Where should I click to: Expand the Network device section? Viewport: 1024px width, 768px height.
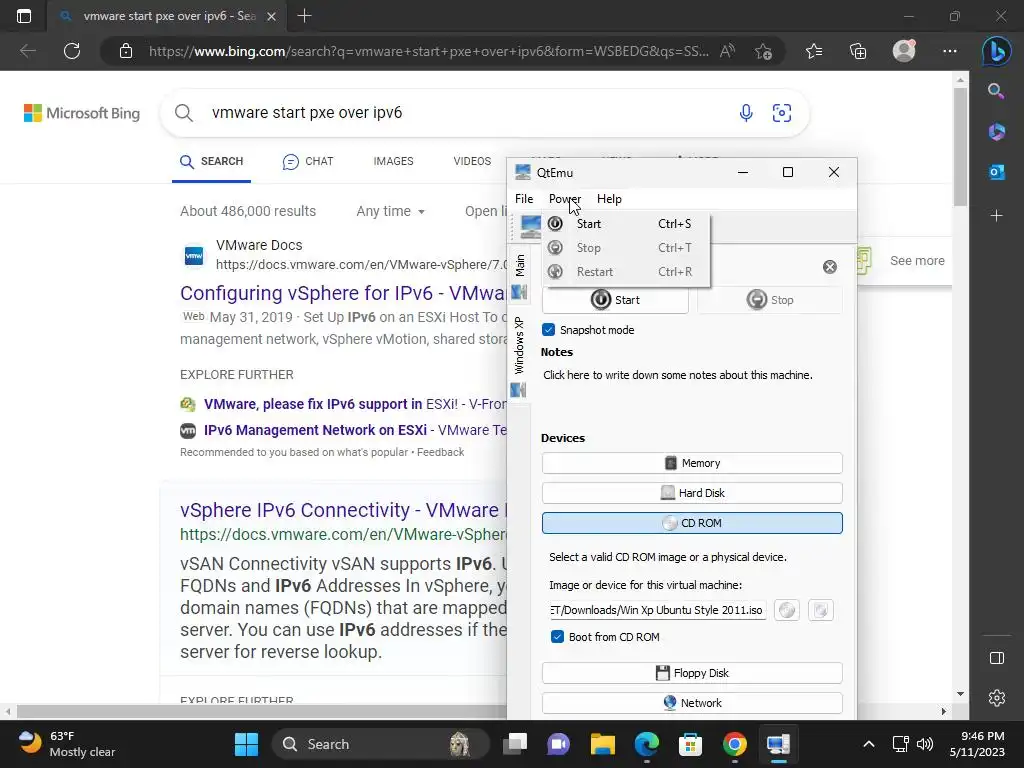click(692, 703)
